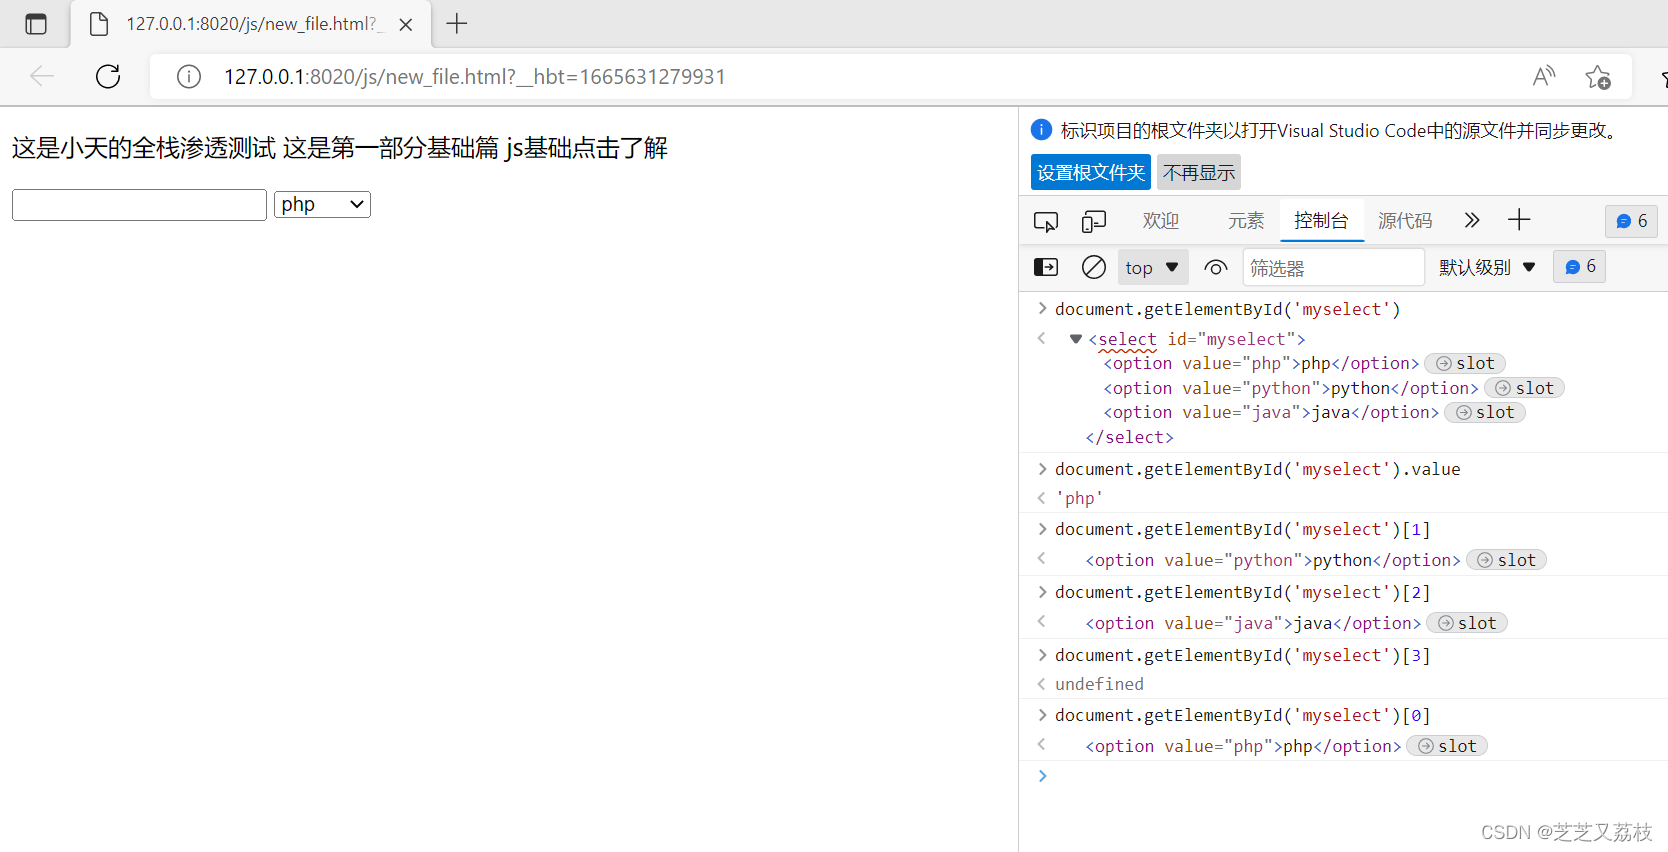Open a new browser tab
Screen dimensions: 1668x852
(x=457, y=23)
